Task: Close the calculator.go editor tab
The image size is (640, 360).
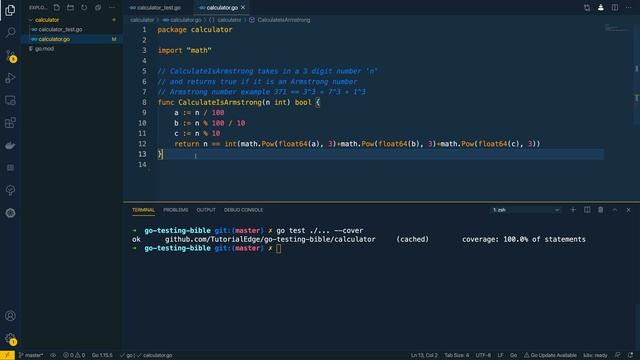Action: point(243,7)
